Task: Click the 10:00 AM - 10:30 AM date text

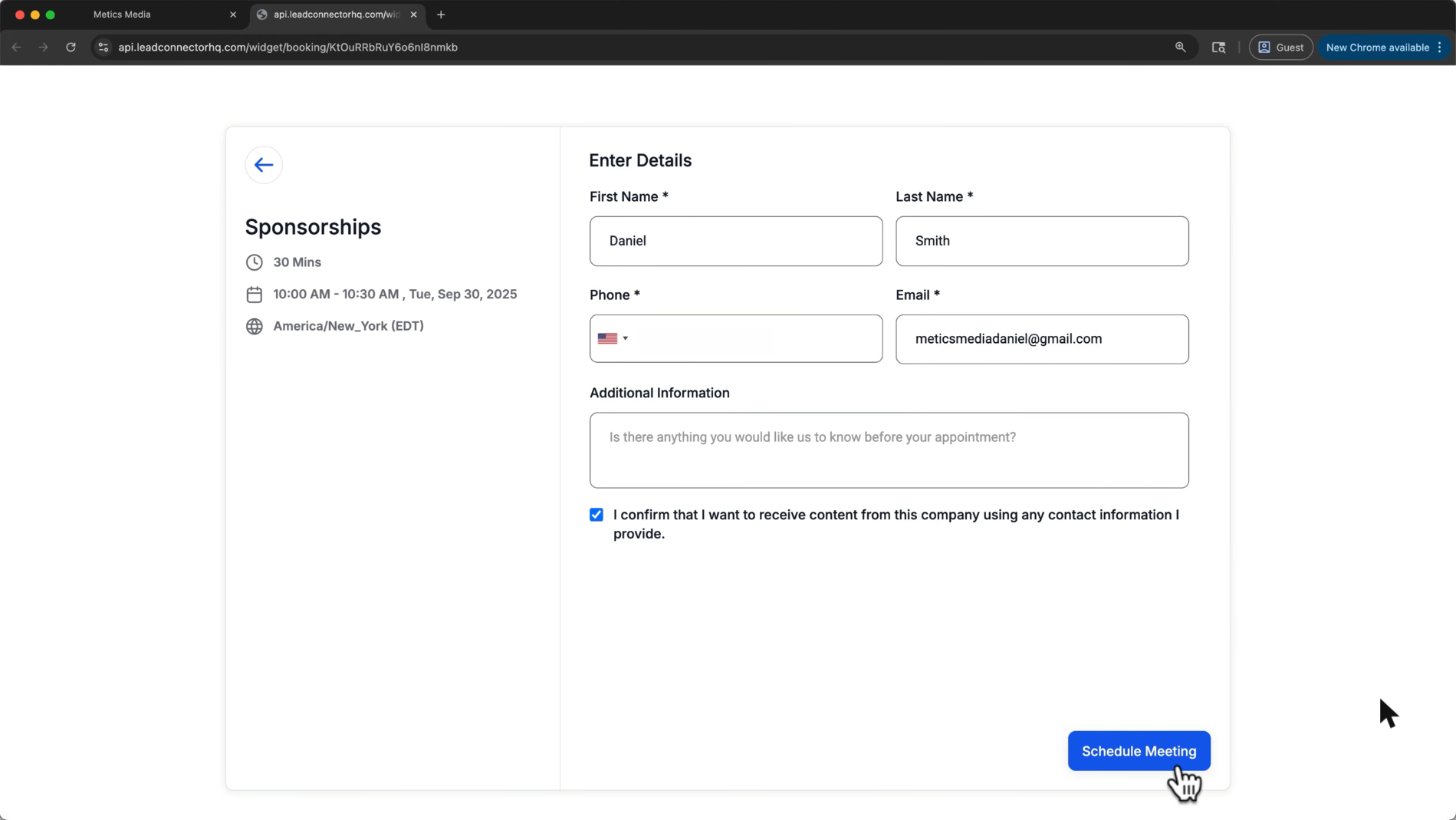Action: (x=395, y=294)
